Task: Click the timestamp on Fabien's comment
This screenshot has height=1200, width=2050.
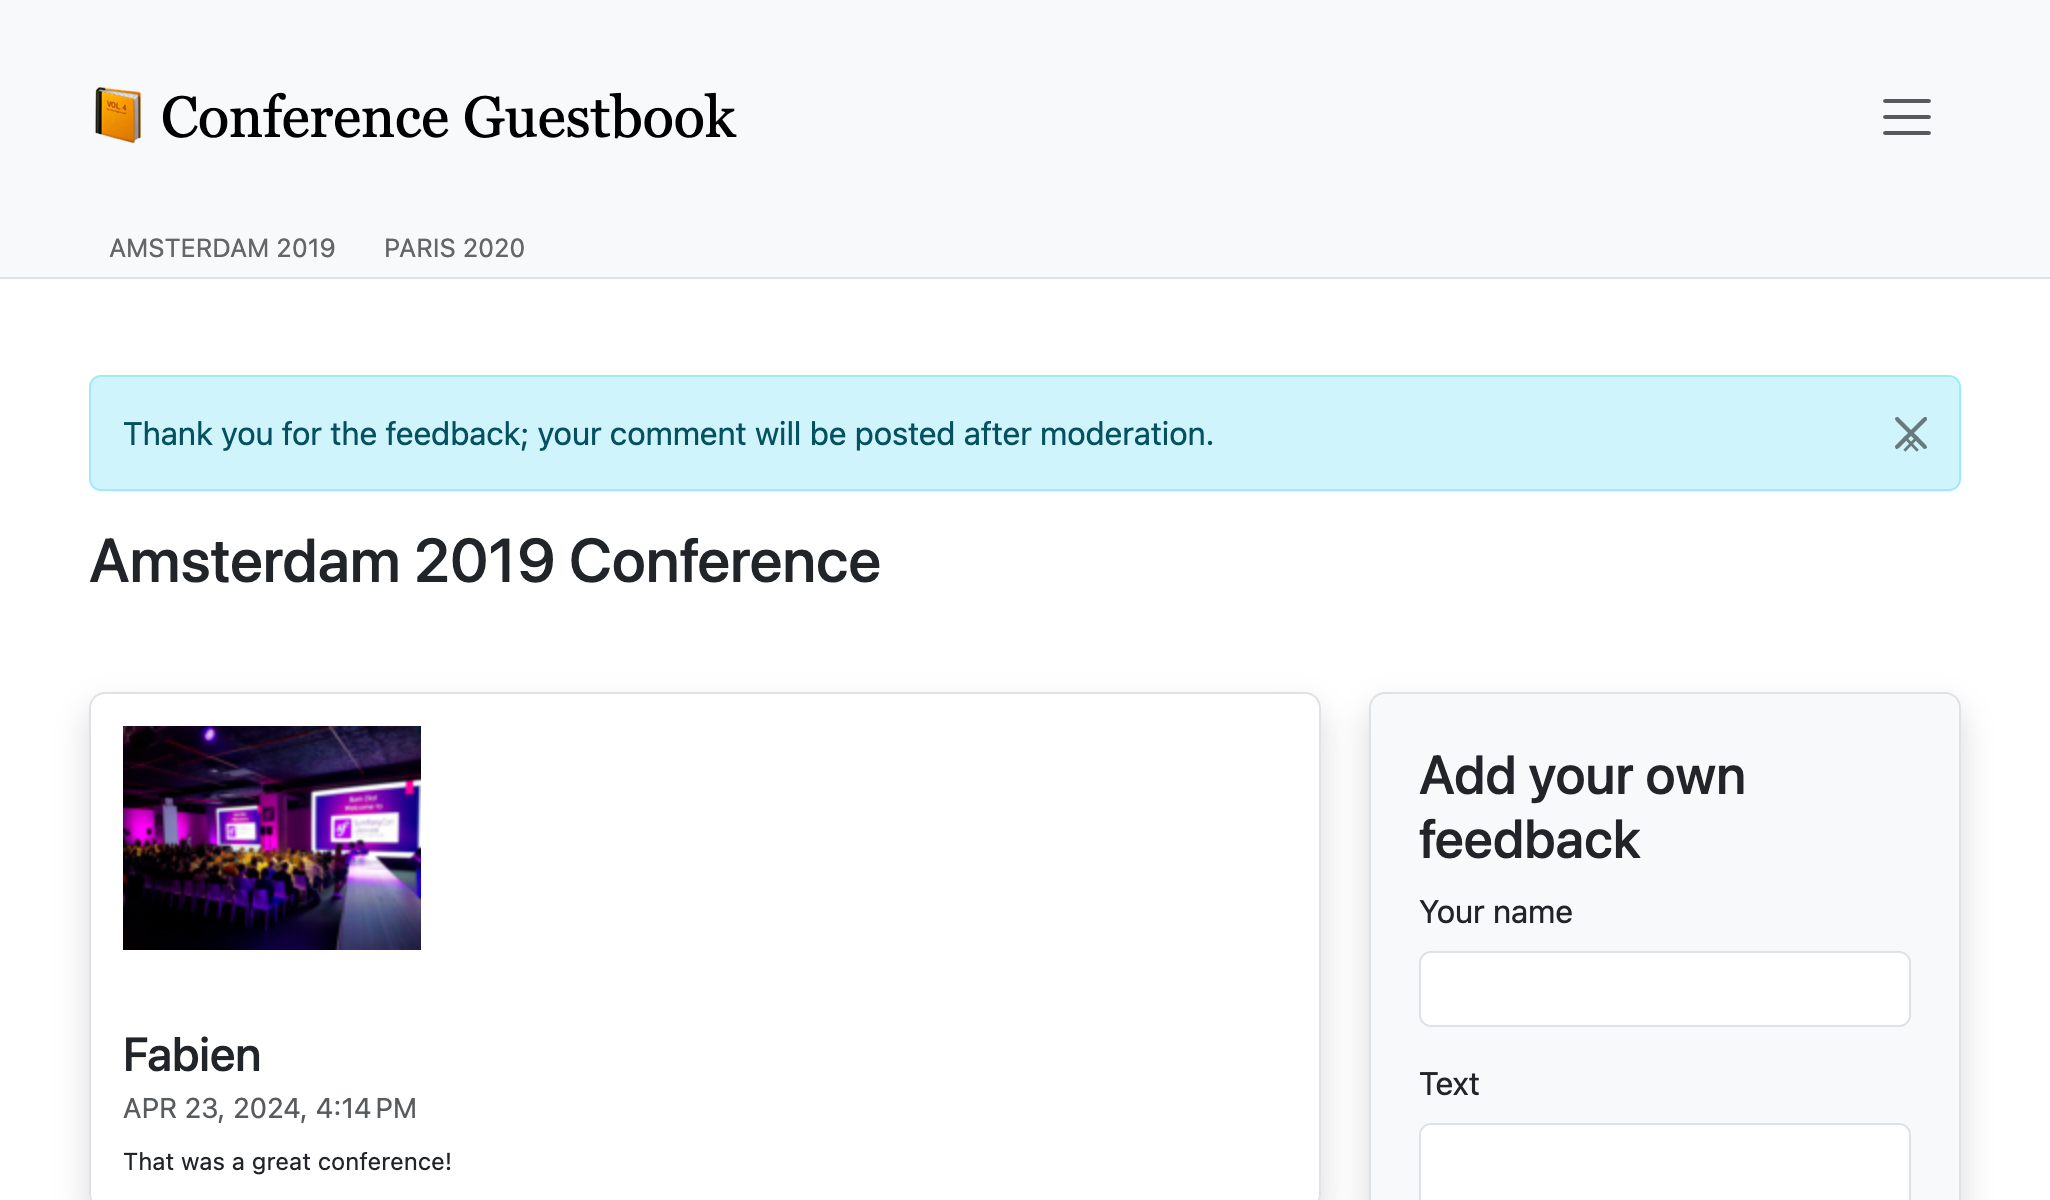Action: click(270, 1108)
